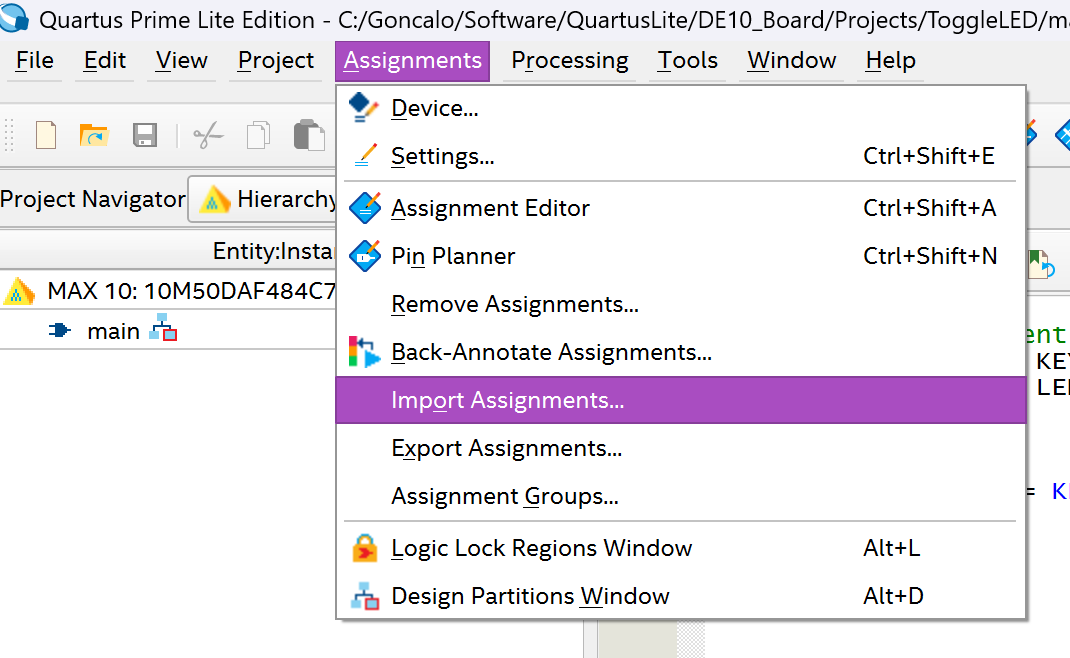The width and height of the screenshot is (1070, 658).
Task: Click the MAX 10 device warning icon
Action: (x=19, y=291)
